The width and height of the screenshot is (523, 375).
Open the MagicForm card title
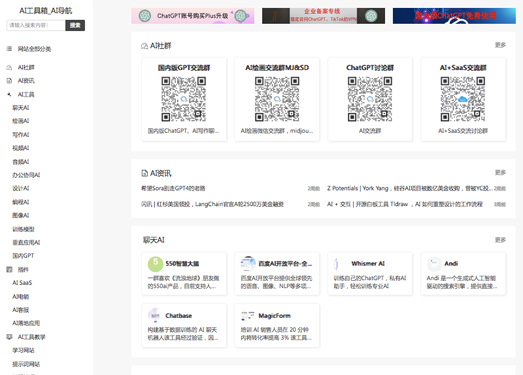click(x=275, y=316)
